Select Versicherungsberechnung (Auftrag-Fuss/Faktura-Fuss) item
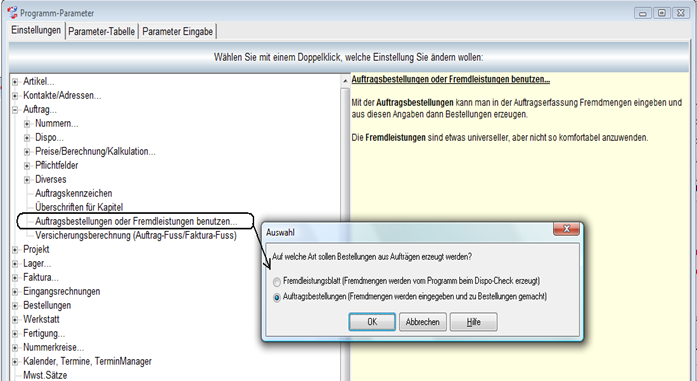Image resolution: width=697 pixels, height=381 pixels. click(x=136, y=235)
